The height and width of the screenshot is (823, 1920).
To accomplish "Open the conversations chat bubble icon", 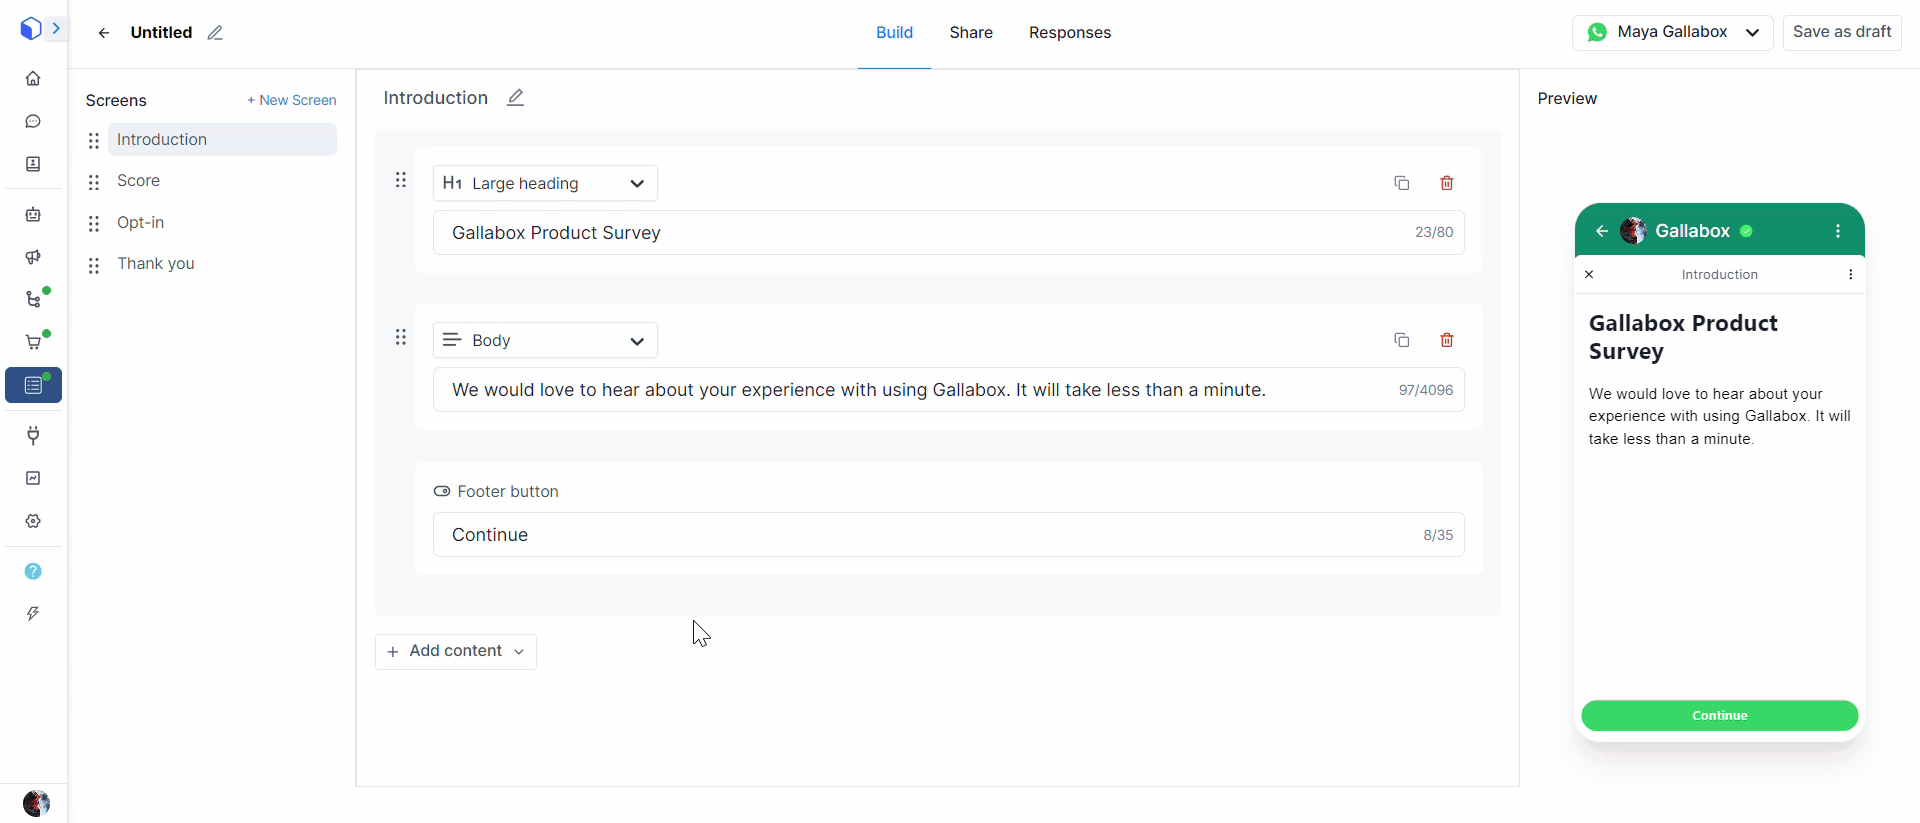I will [x=33, y=121].
